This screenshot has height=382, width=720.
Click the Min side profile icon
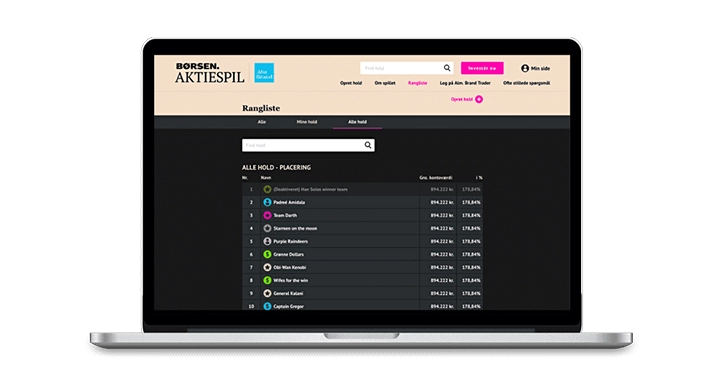coord(525,68)
